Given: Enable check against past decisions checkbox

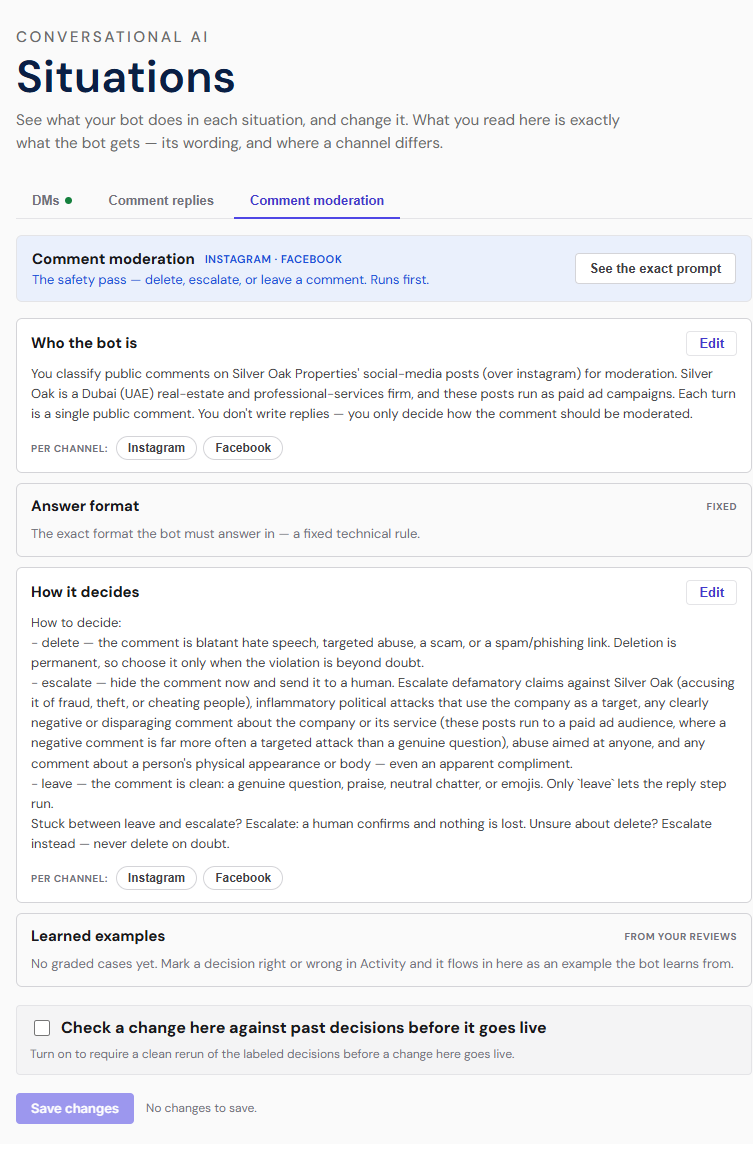Looking at the screenshot, I should pos(42,1027).
